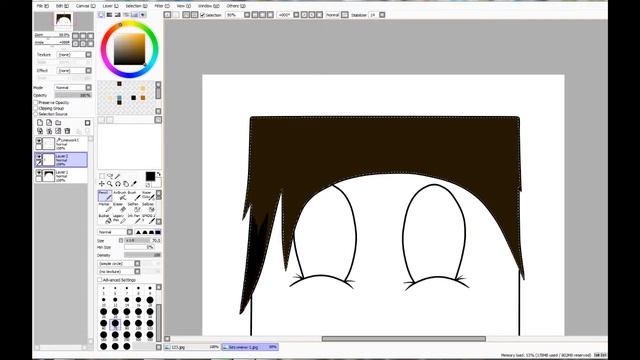This screenshot has height=360, width=640.
Task: Toggle the swatches panel icon
Action: 134,15
